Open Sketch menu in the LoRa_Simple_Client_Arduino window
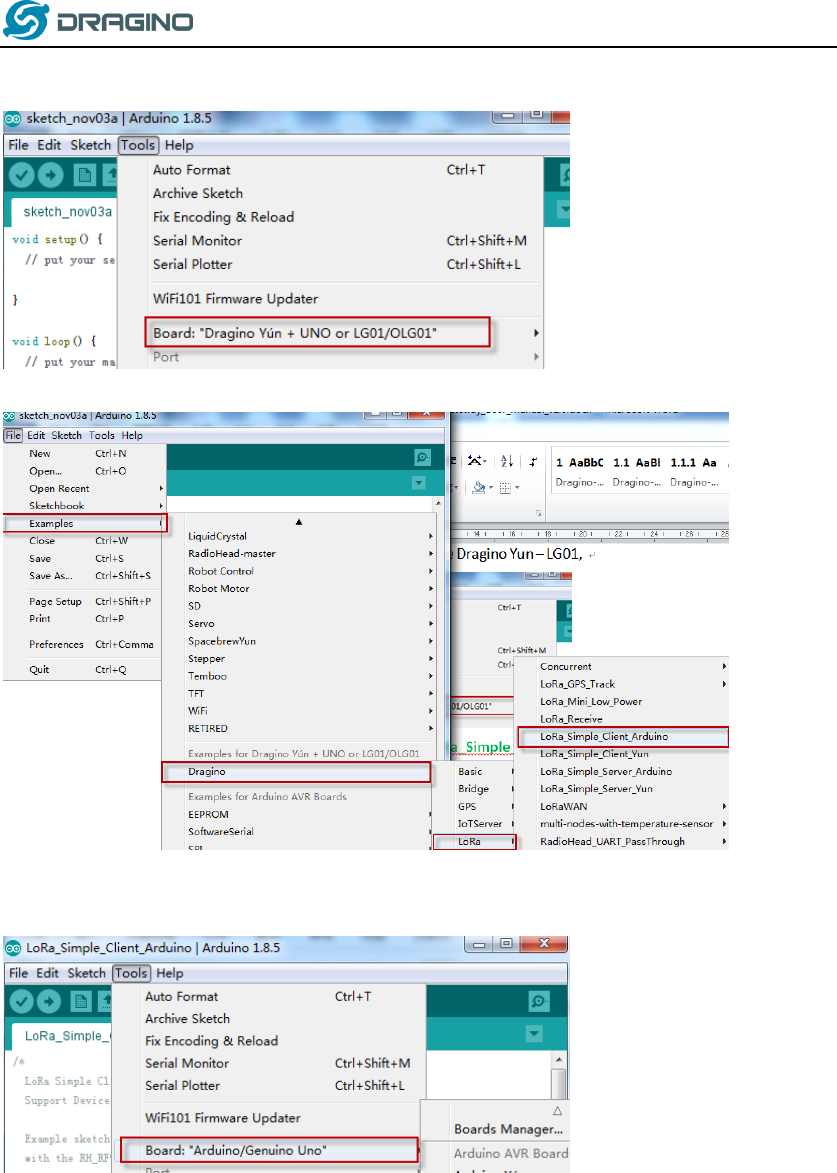Image resolution: width=837 pixels, height=1173 pixels. point(87,973)
